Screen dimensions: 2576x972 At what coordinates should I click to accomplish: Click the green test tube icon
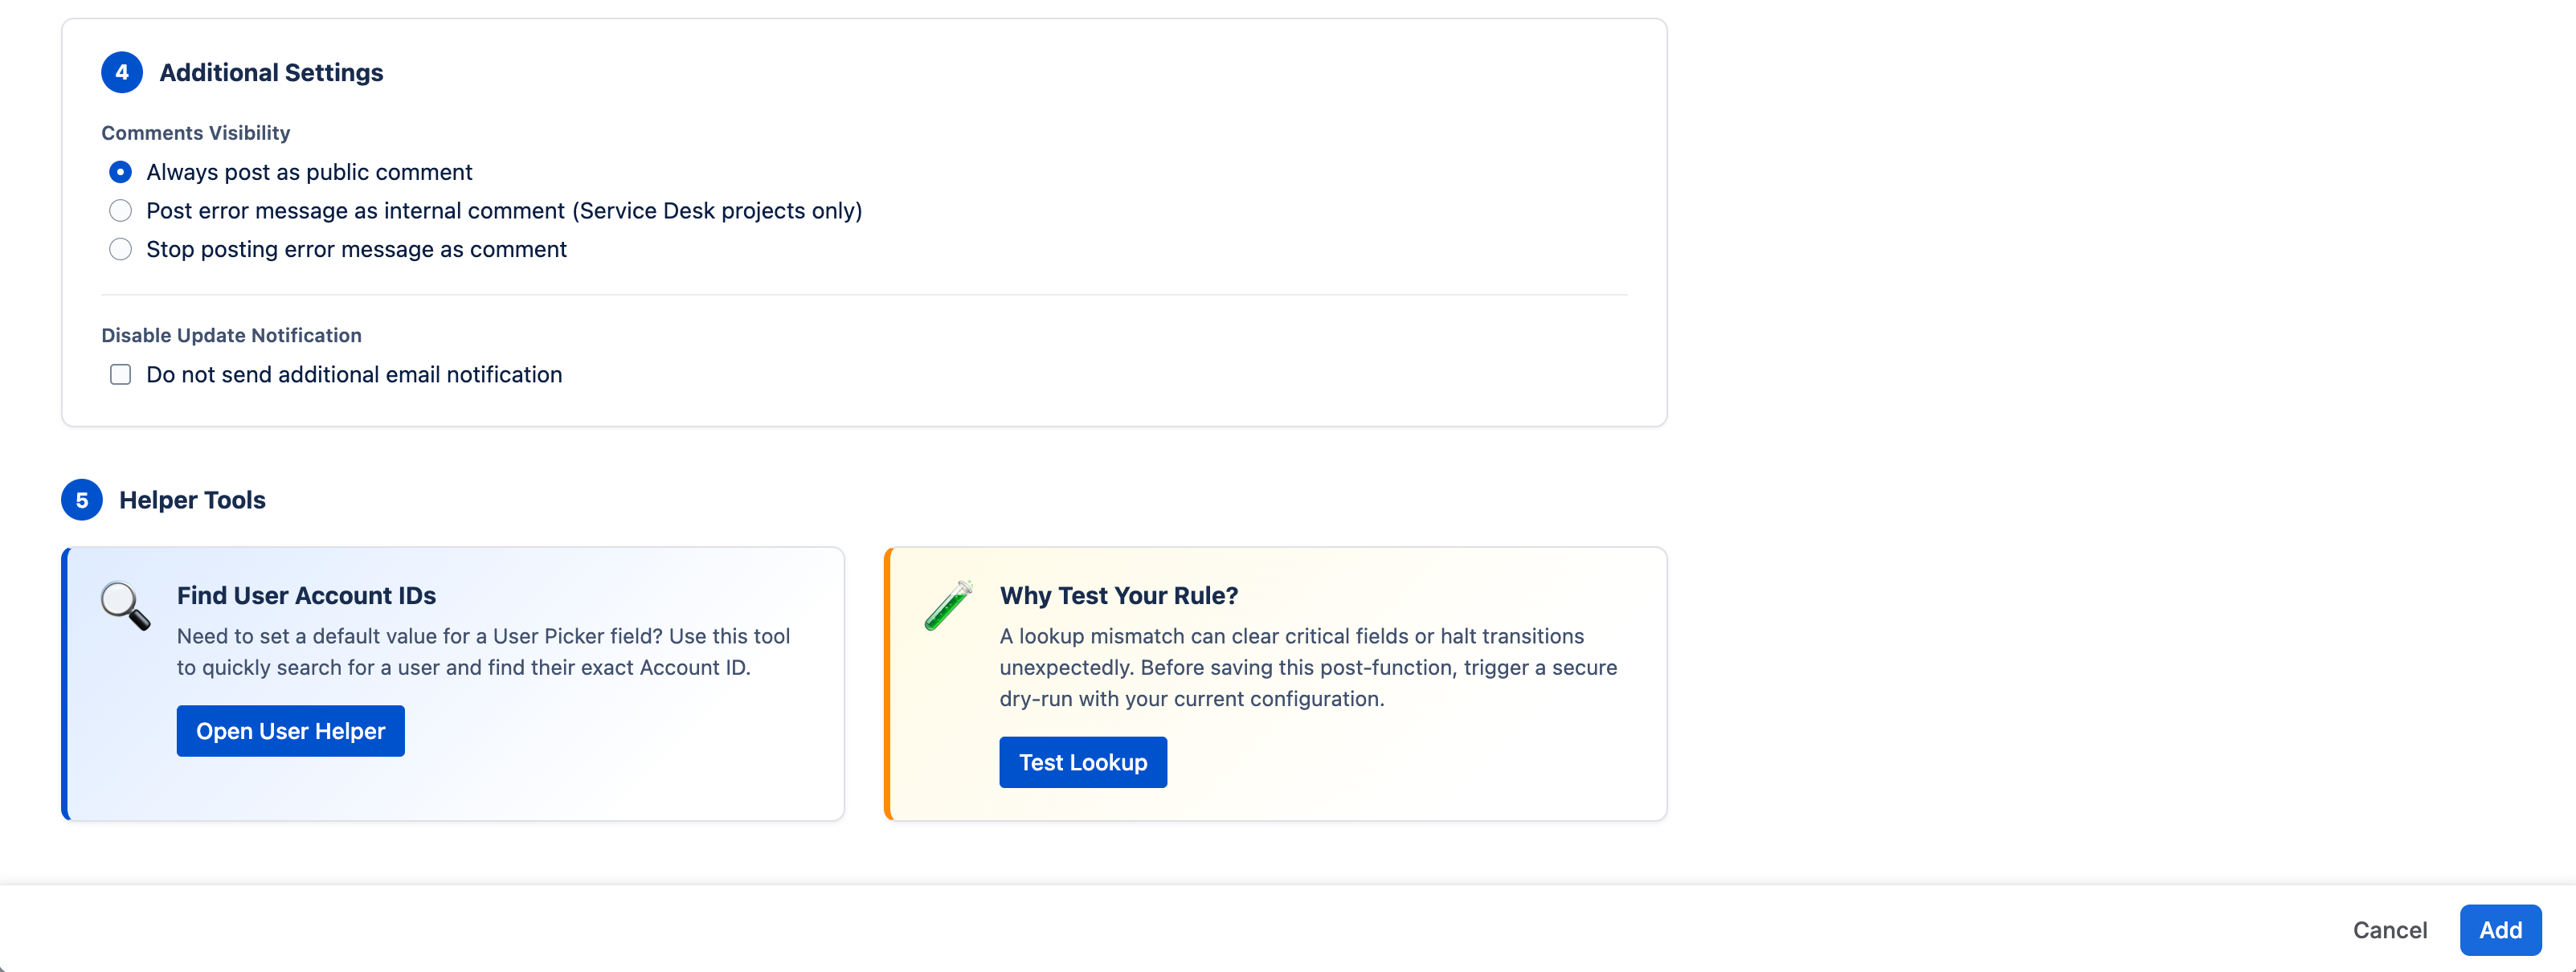(948, 605)
